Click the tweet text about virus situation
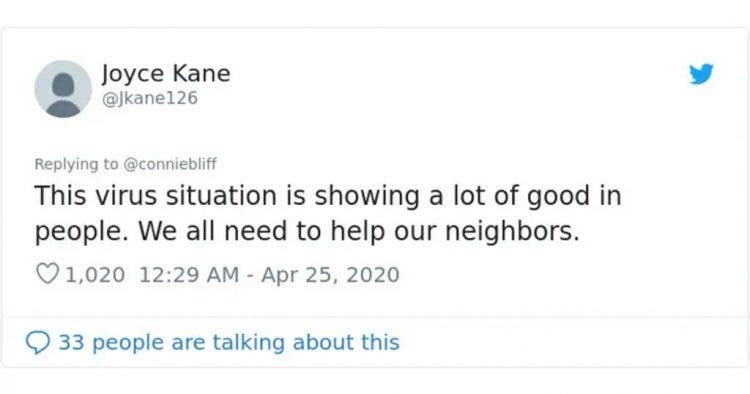The height and width of the screenshot is (394, 750). pos(328,213)
